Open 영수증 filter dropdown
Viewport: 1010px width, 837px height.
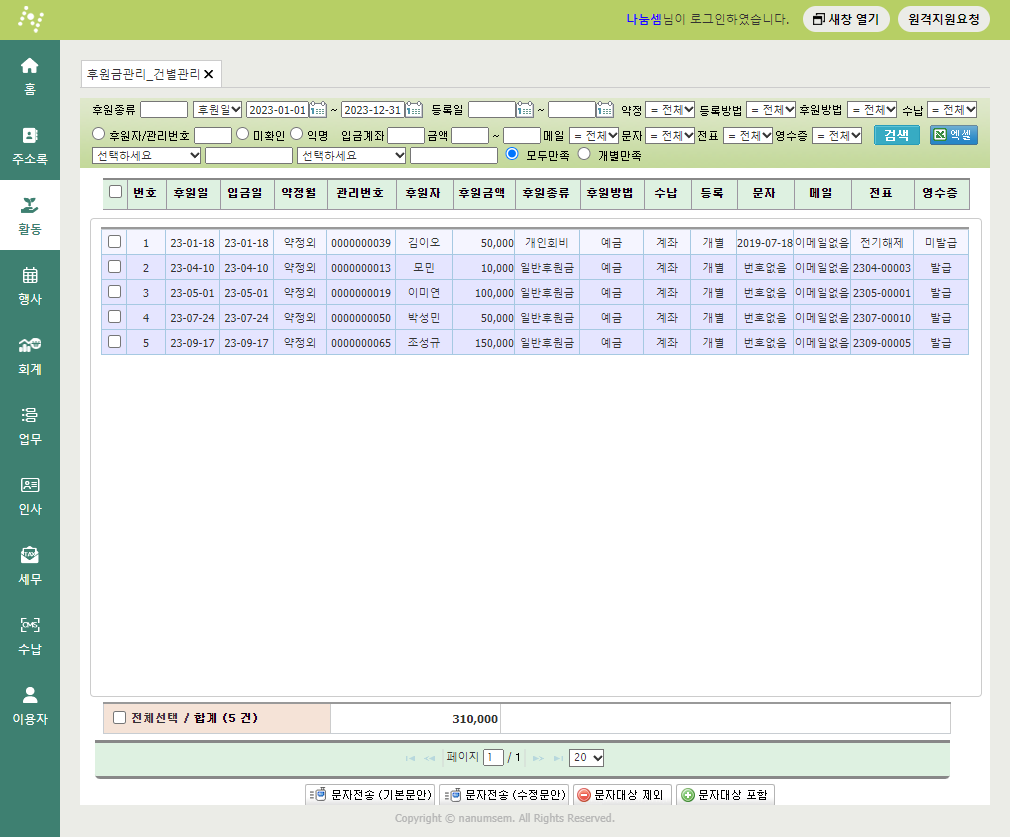pyautogui.click(x=837, y=135)
